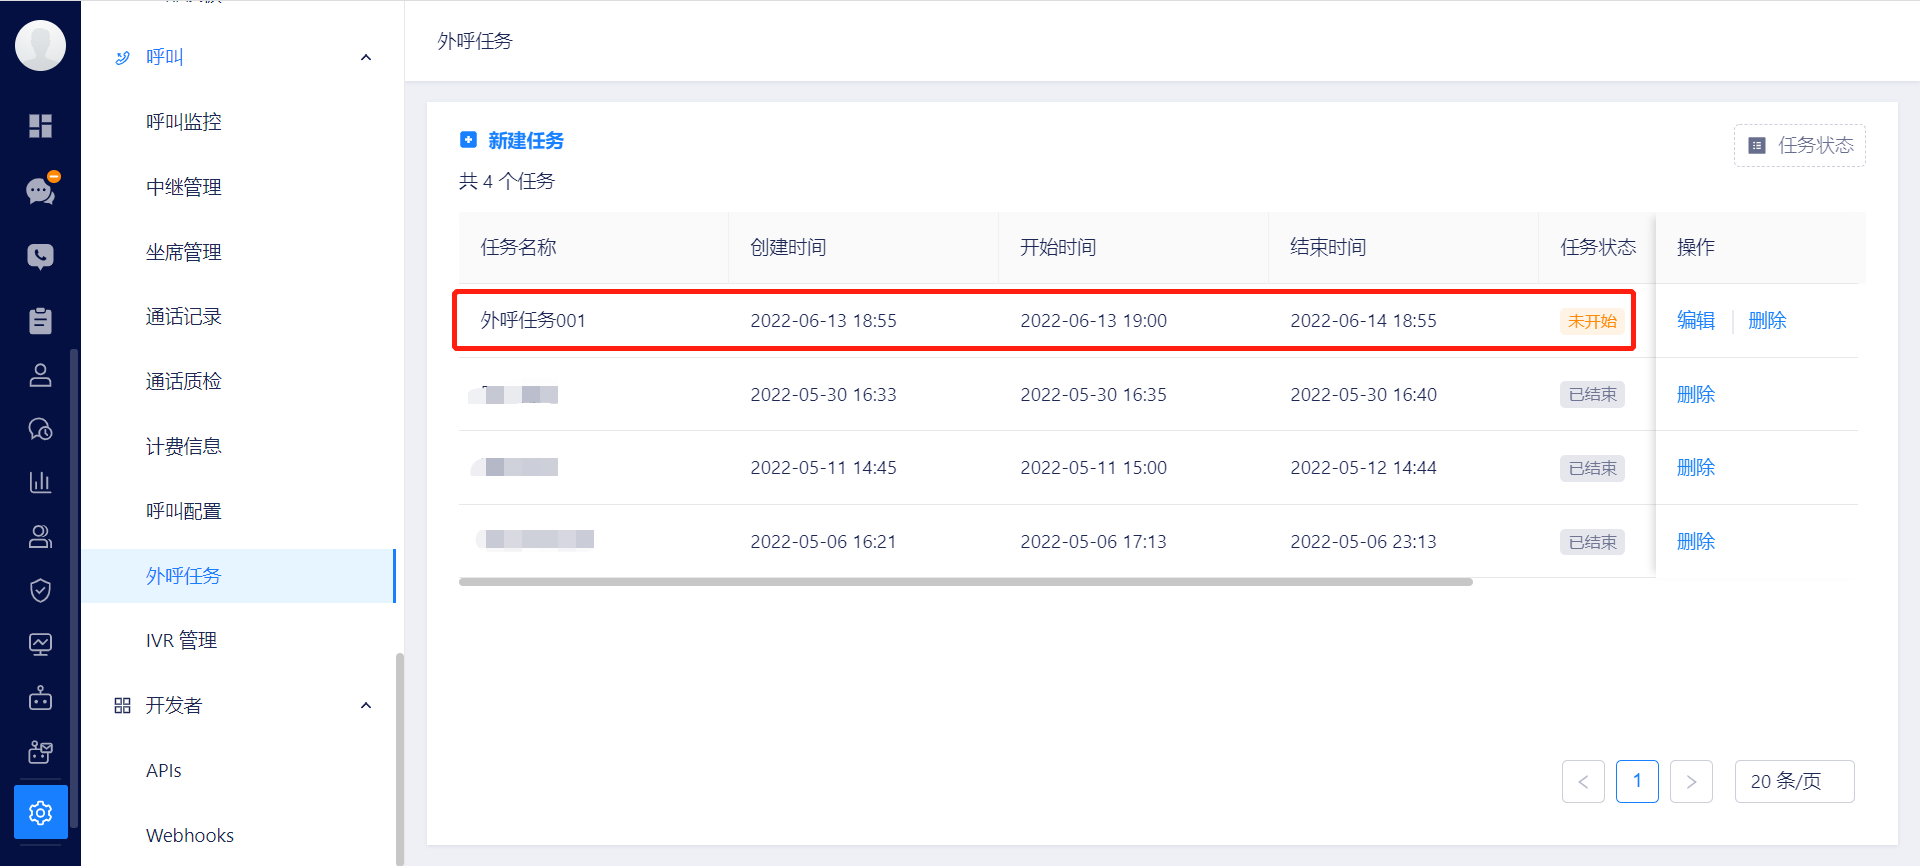Image resolution: width=1920 pixels, height=866 pixels.
Task: Click the user avatar at top left
Action: click(x=41, y=45)
